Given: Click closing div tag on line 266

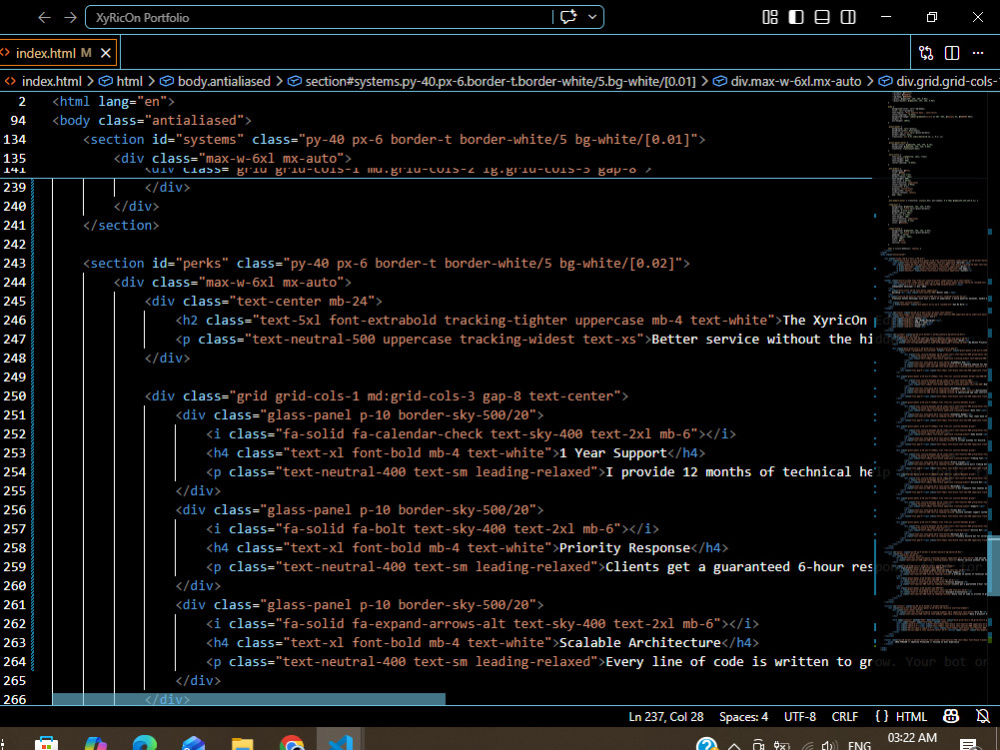Looking at the screenshot, I should (x=167, y=699).
